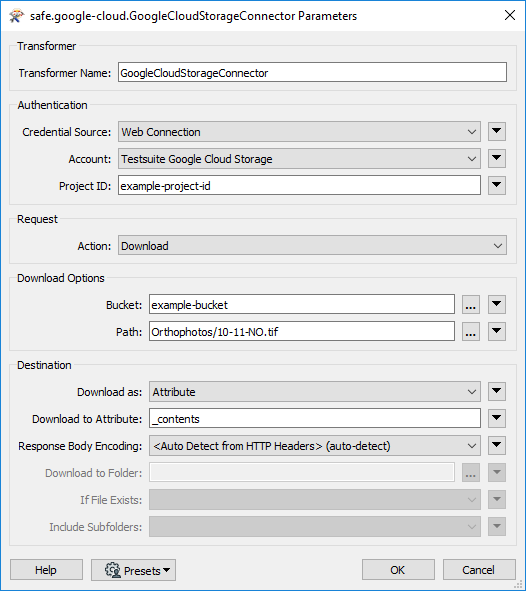This screenshot has width=526, height=591.
Task: Click the Cancel button
Action: tap(479, 570)
